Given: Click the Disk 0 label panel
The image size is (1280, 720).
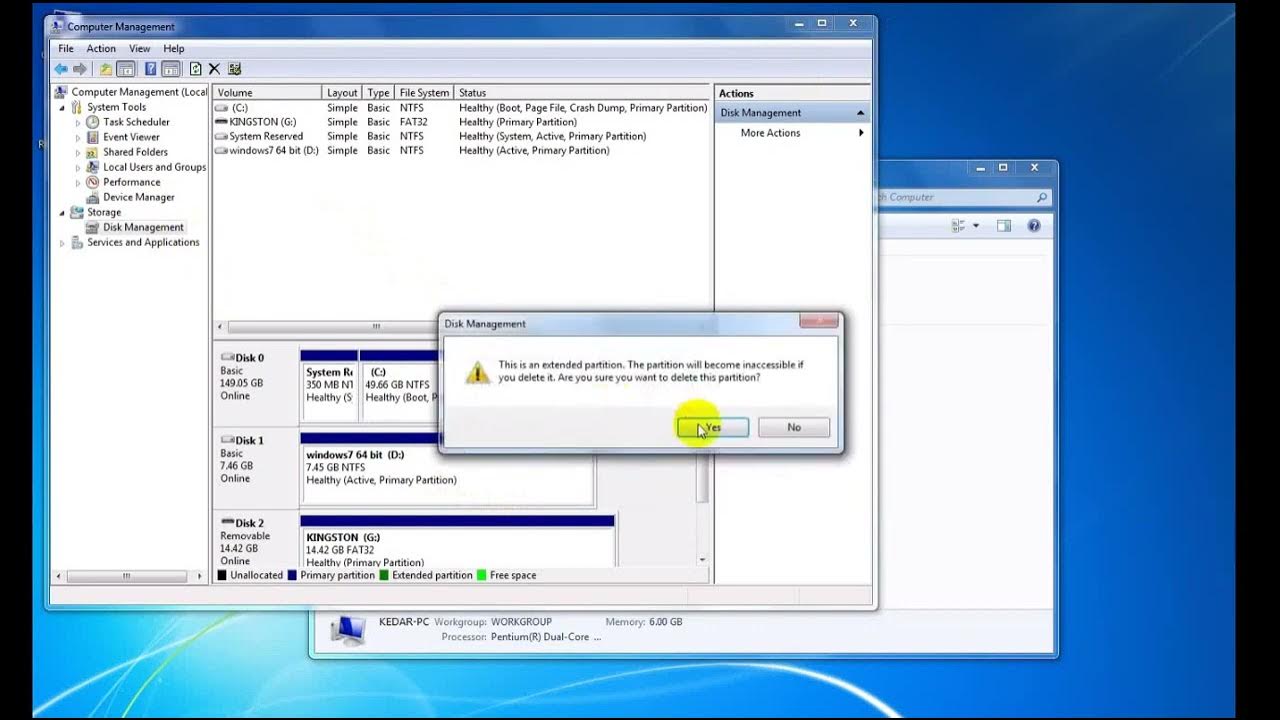Looking at the screenshot, I should click(x=256, y=385).
